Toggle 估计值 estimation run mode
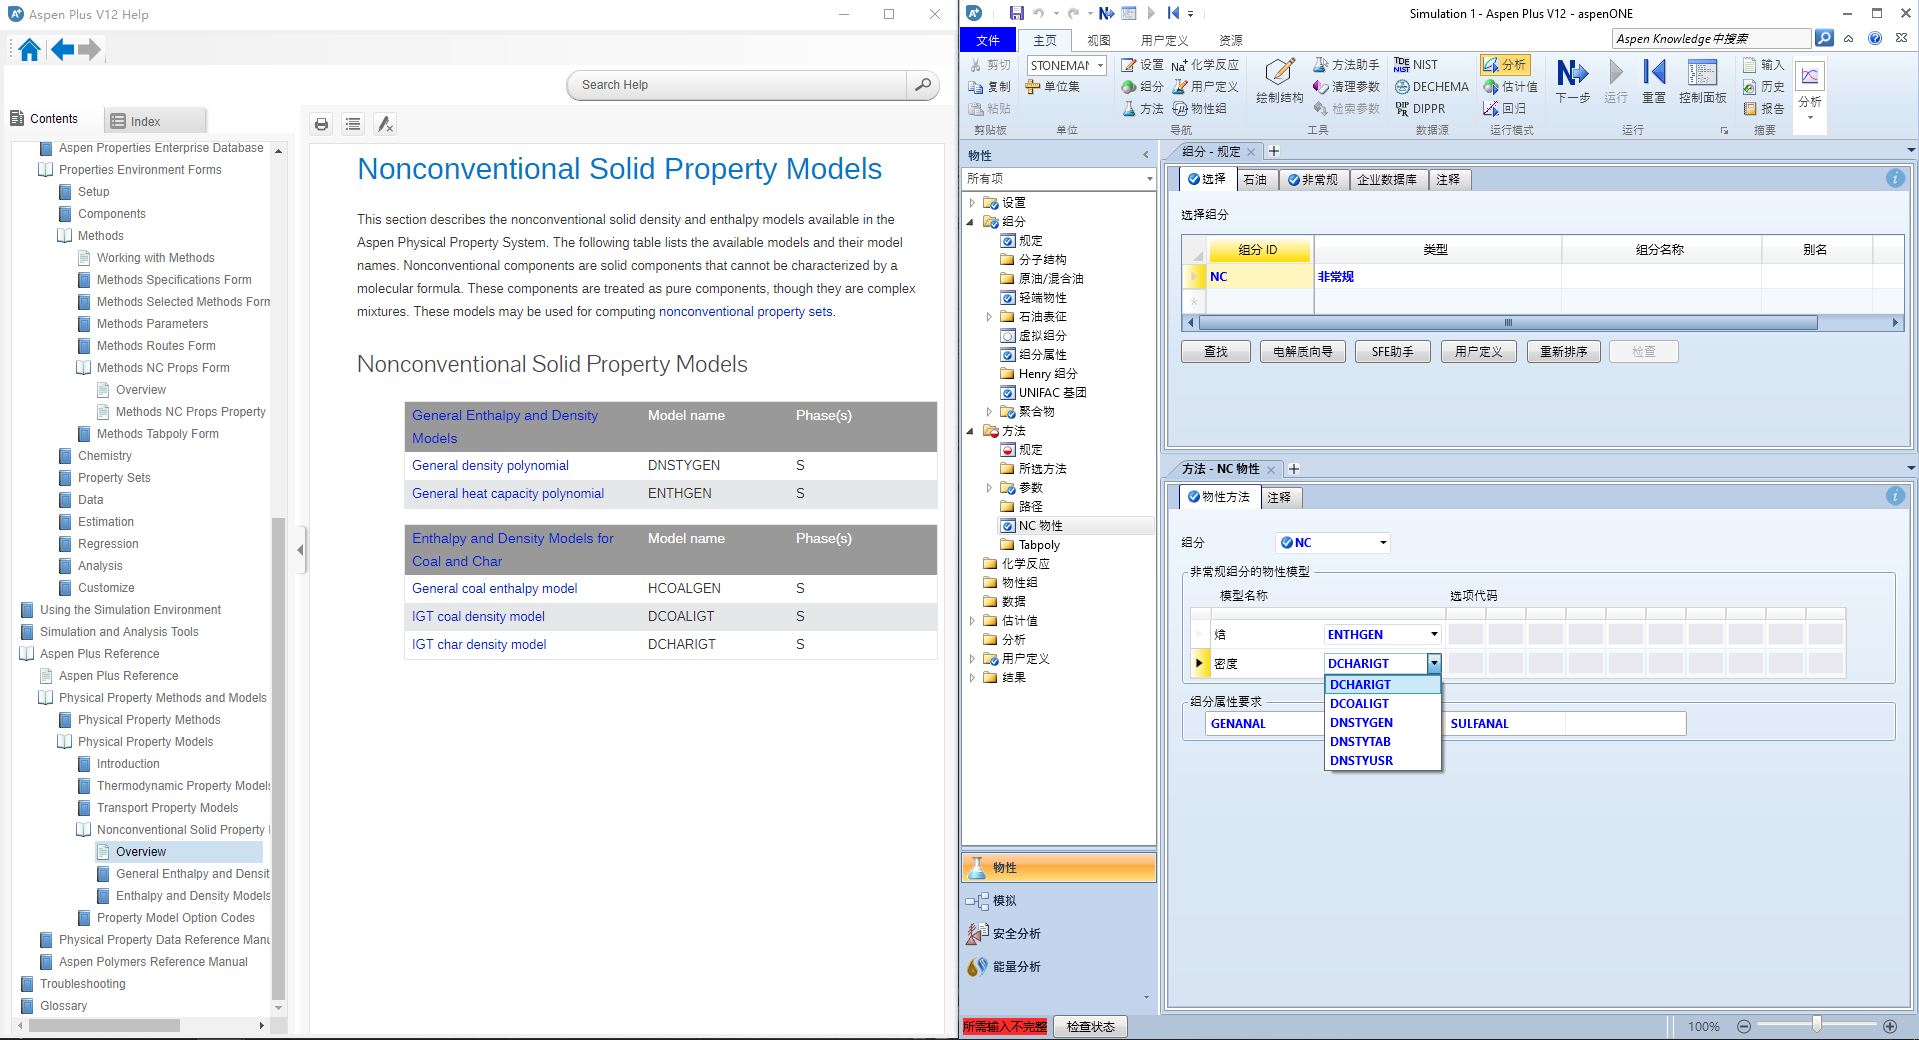The image size is (1919, 1040). [x=1511, y=87]
